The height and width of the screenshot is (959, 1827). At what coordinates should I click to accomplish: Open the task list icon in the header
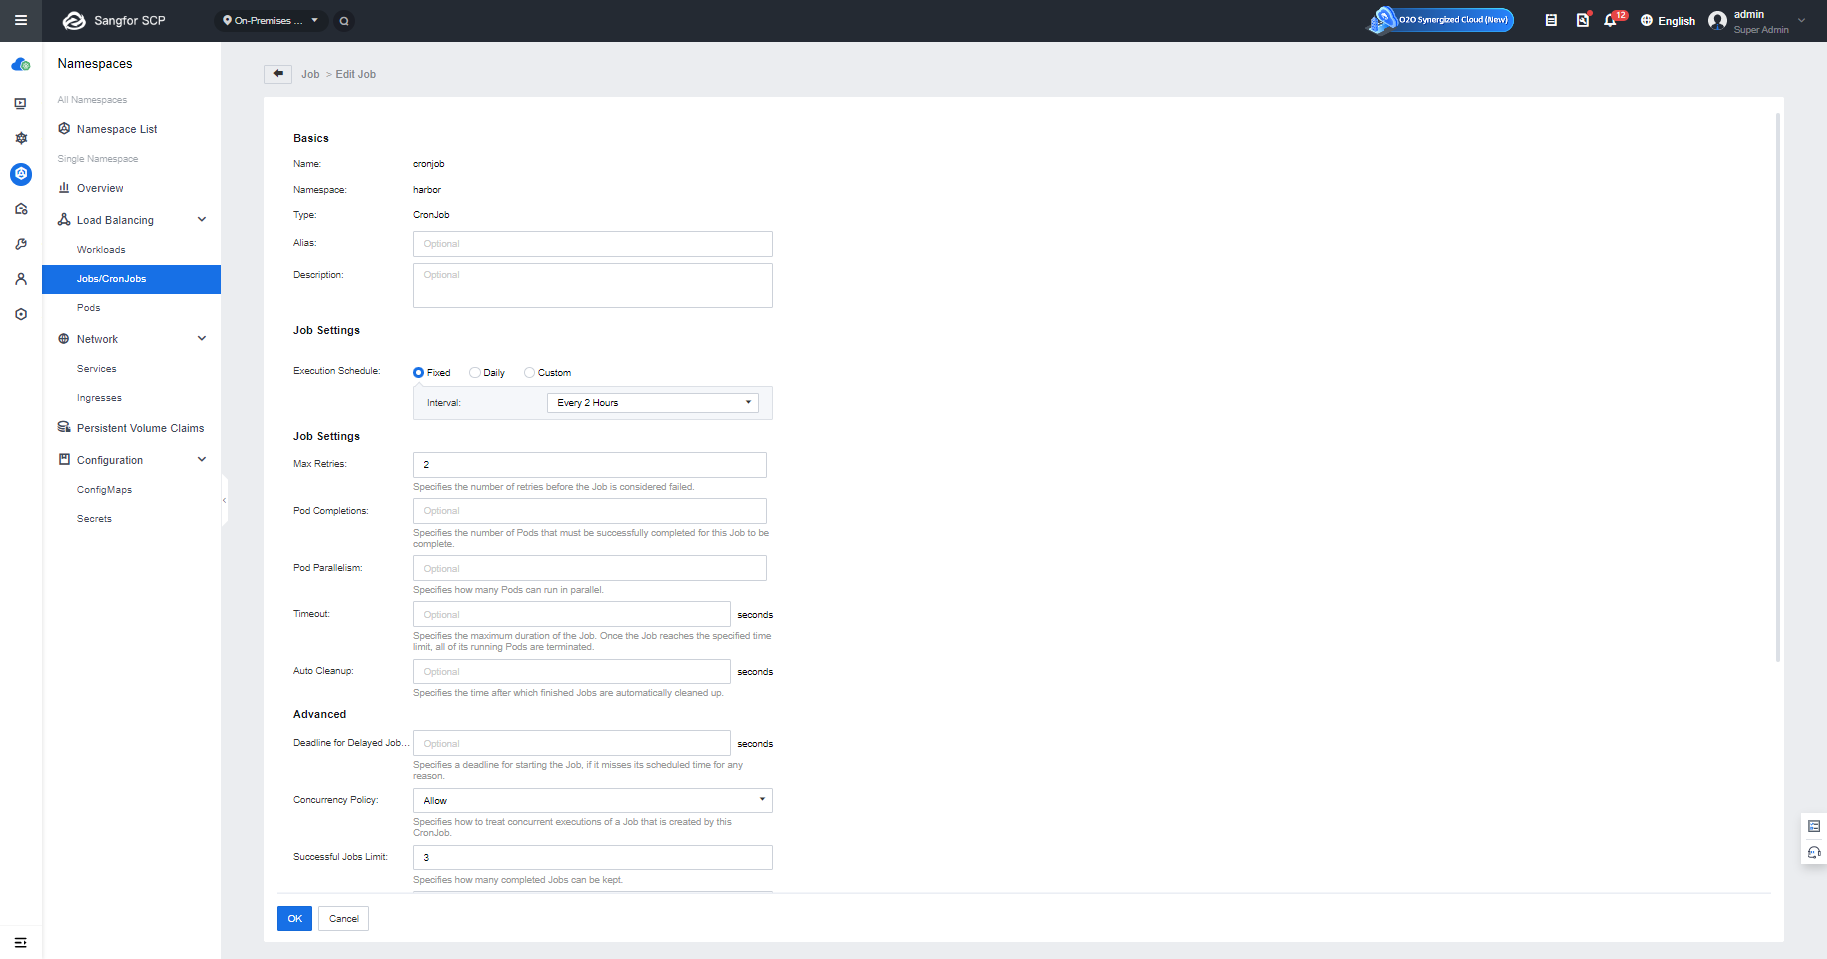pyautogui.click(x=1551, y=20)
